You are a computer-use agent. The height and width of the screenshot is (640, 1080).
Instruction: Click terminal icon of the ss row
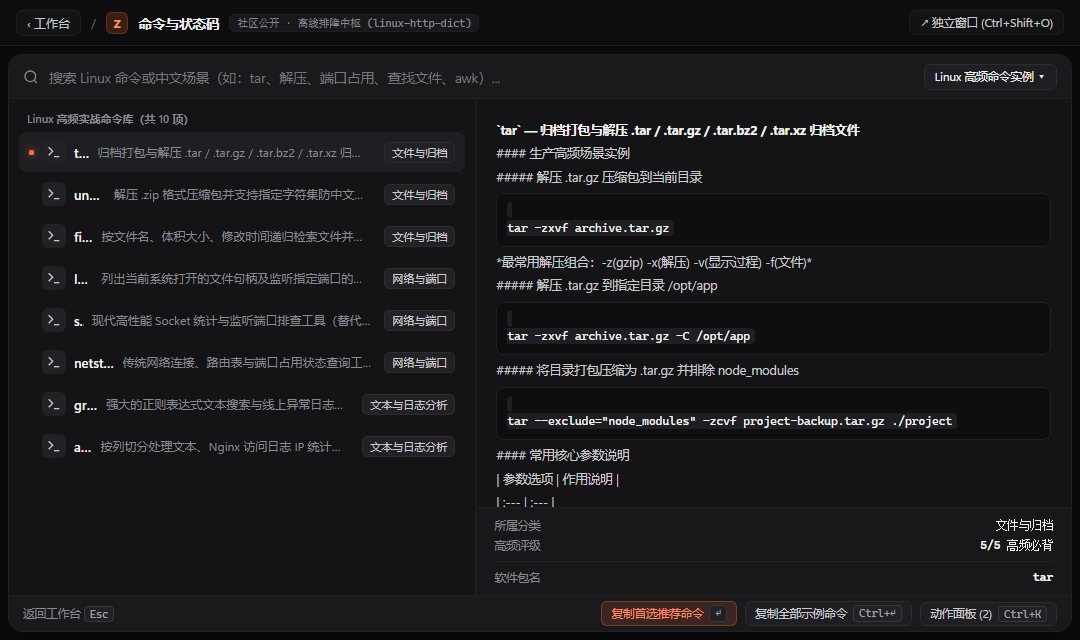(x=54, y=320)
